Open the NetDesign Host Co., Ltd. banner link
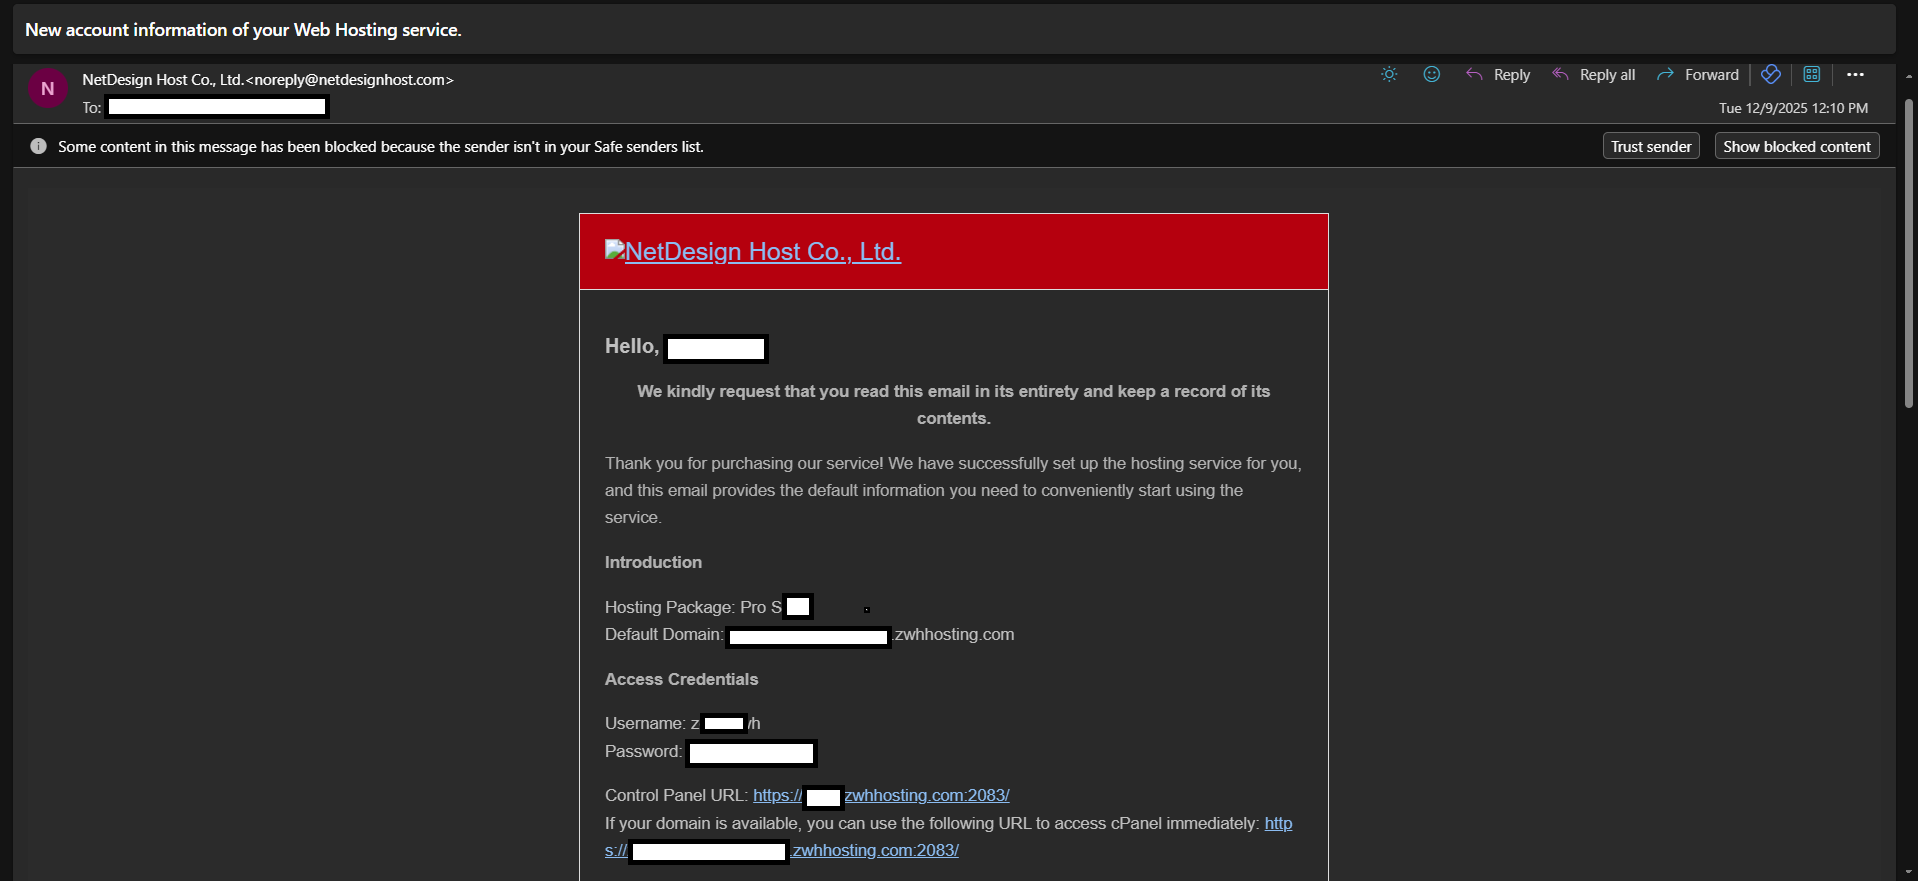1918x881 pixels. coord(753,251)
